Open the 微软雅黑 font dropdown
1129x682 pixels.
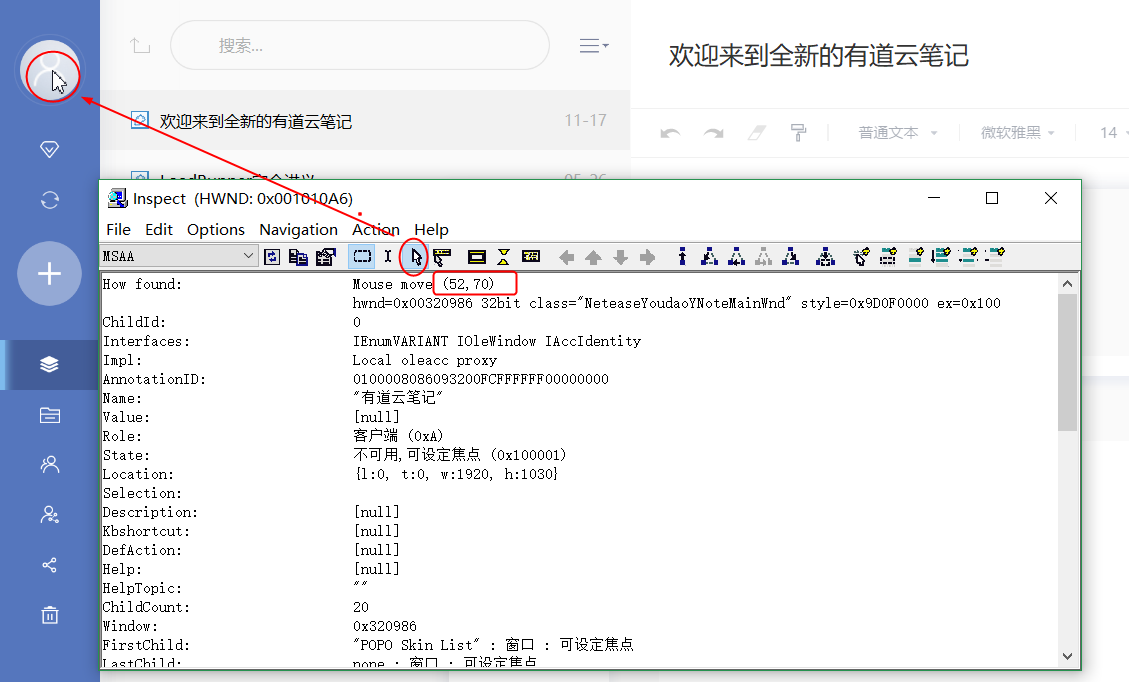tap(1017, 133)
